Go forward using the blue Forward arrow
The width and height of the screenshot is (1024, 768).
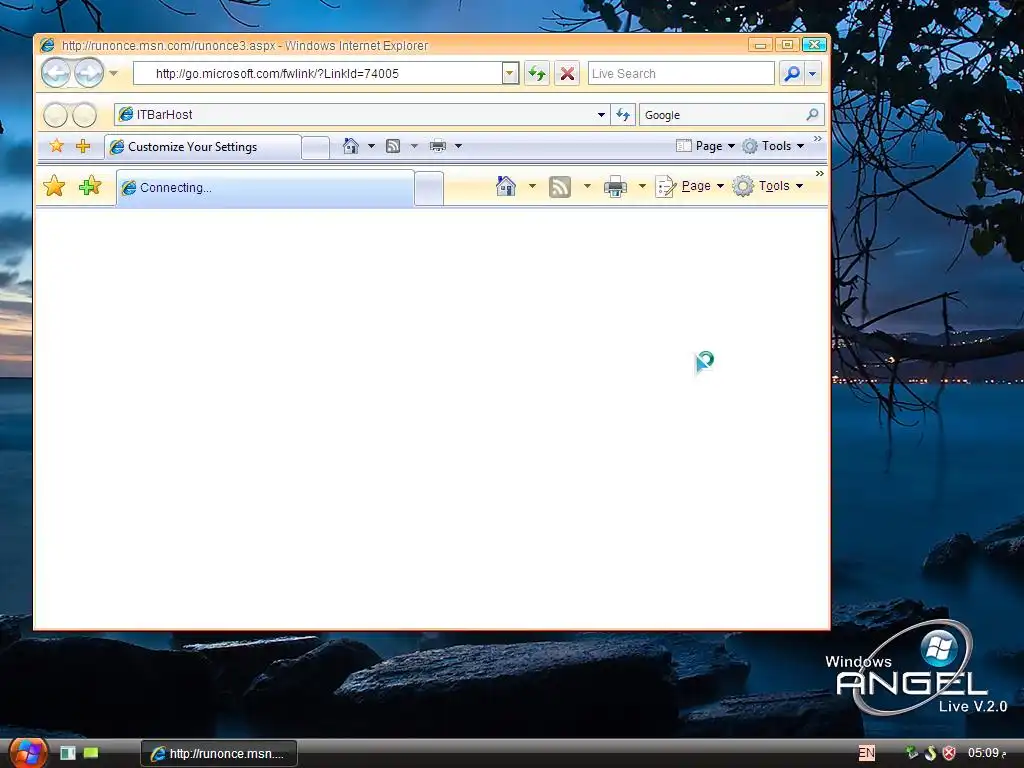coord(89,73)
